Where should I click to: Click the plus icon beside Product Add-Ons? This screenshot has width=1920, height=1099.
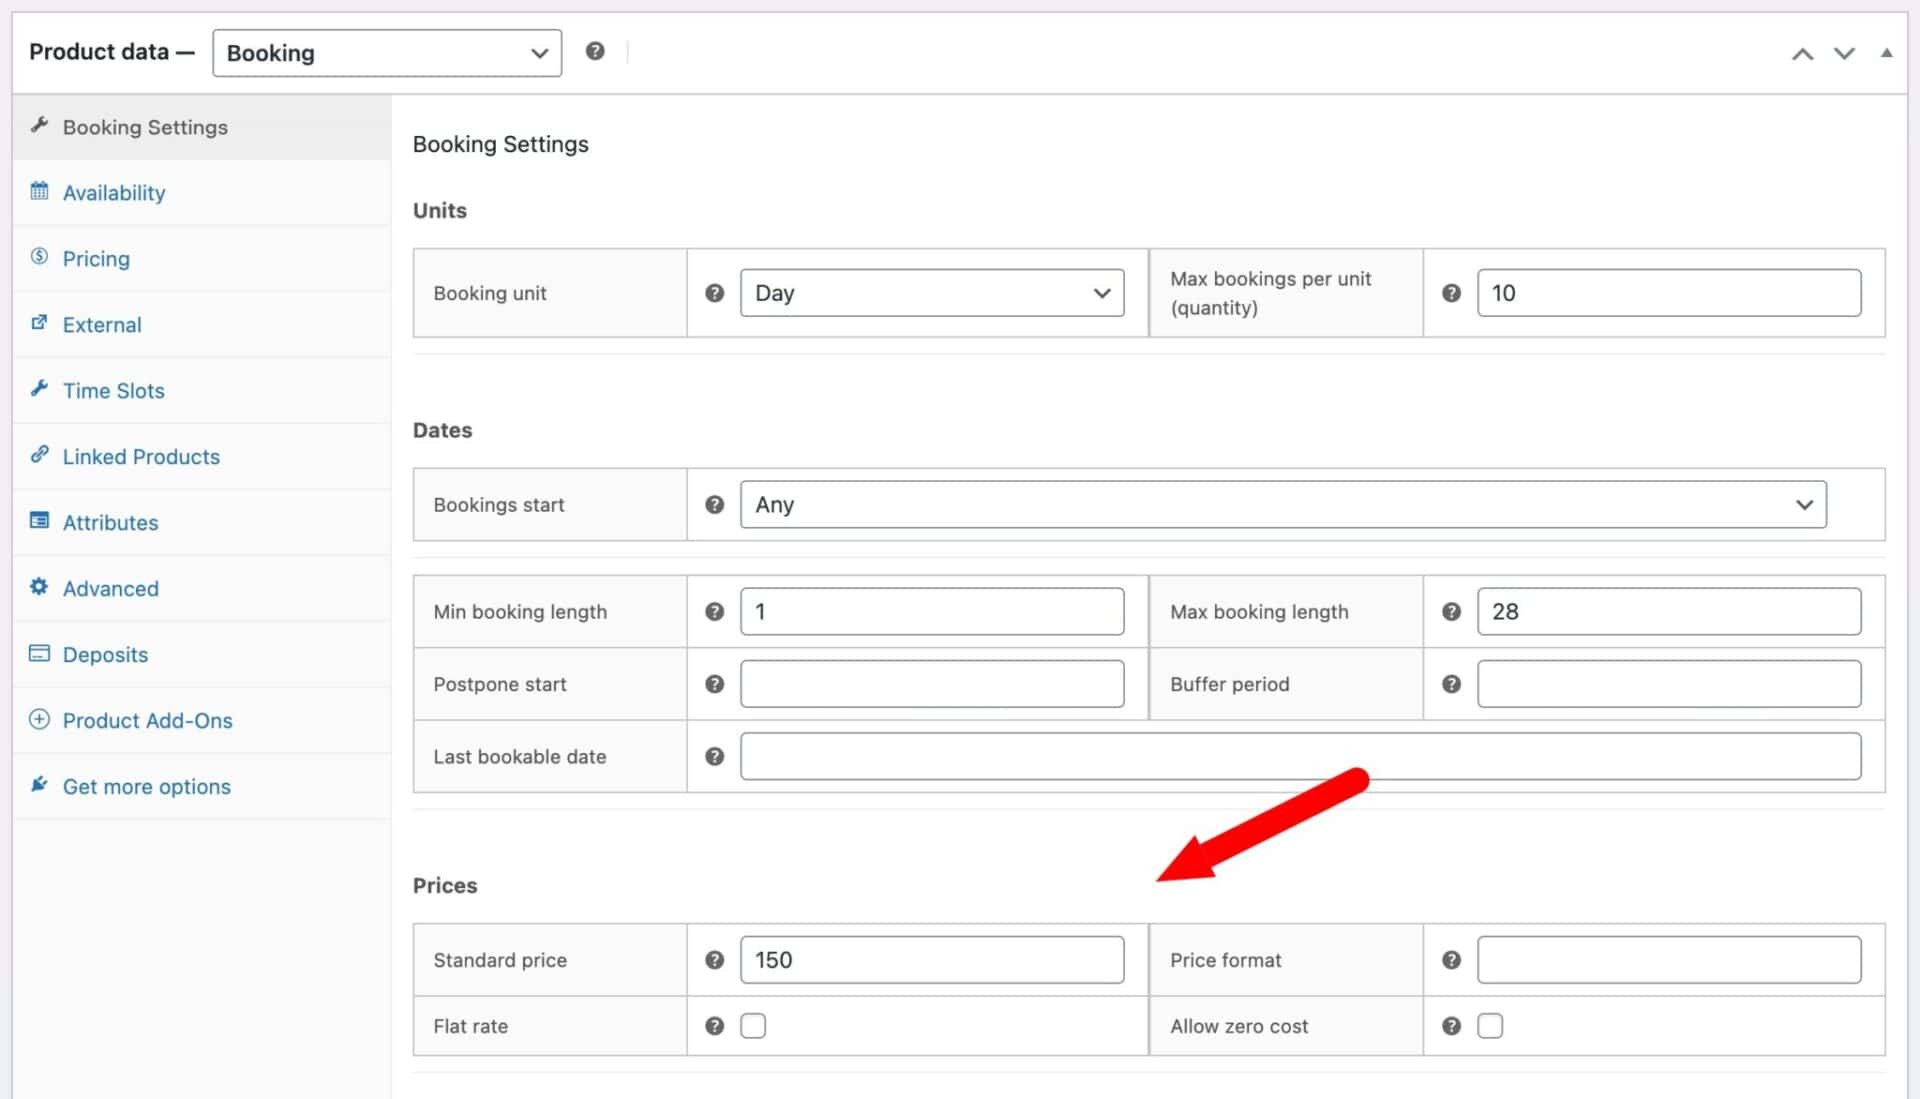click(39, 719)
